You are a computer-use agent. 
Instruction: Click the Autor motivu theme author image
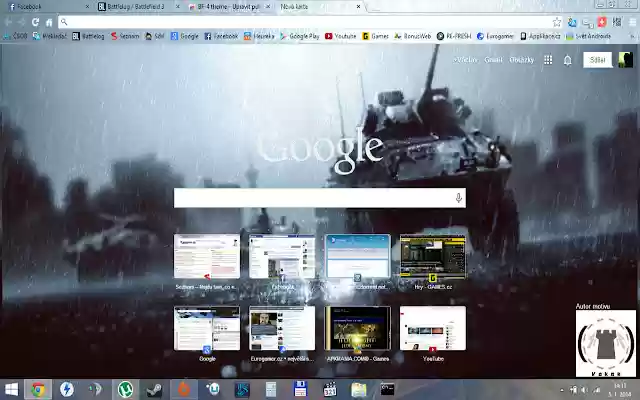(x=606, y=343)
